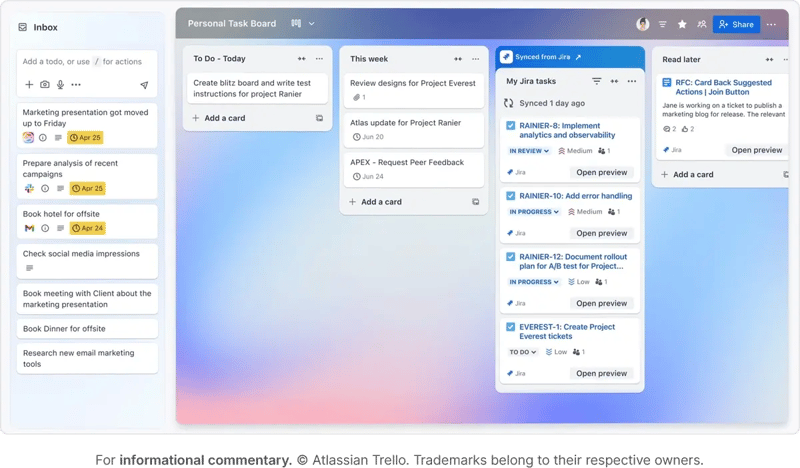Viewport: 800px width, 468px height.
Task: Click the Inbox icon in panel header
Action: pyautogui.click(x=22, y=27)
